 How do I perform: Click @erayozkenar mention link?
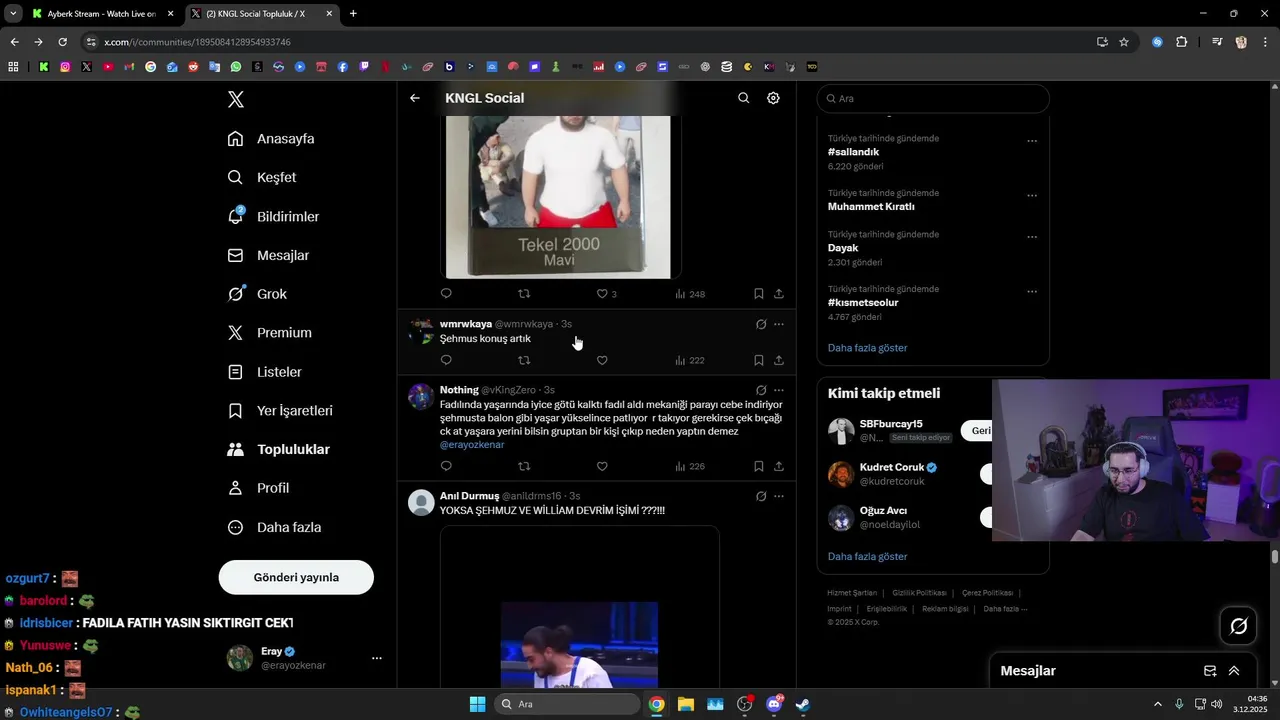[x=472, y=444]
